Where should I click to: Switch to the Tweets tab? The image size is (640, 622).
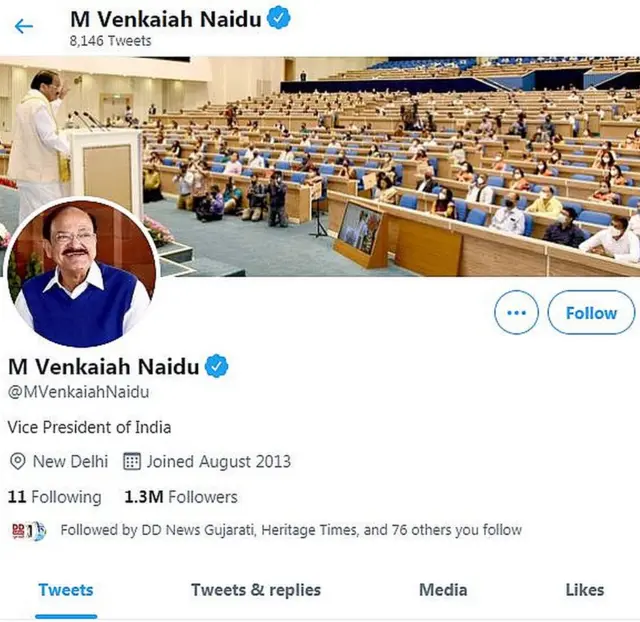pos(66,589)
